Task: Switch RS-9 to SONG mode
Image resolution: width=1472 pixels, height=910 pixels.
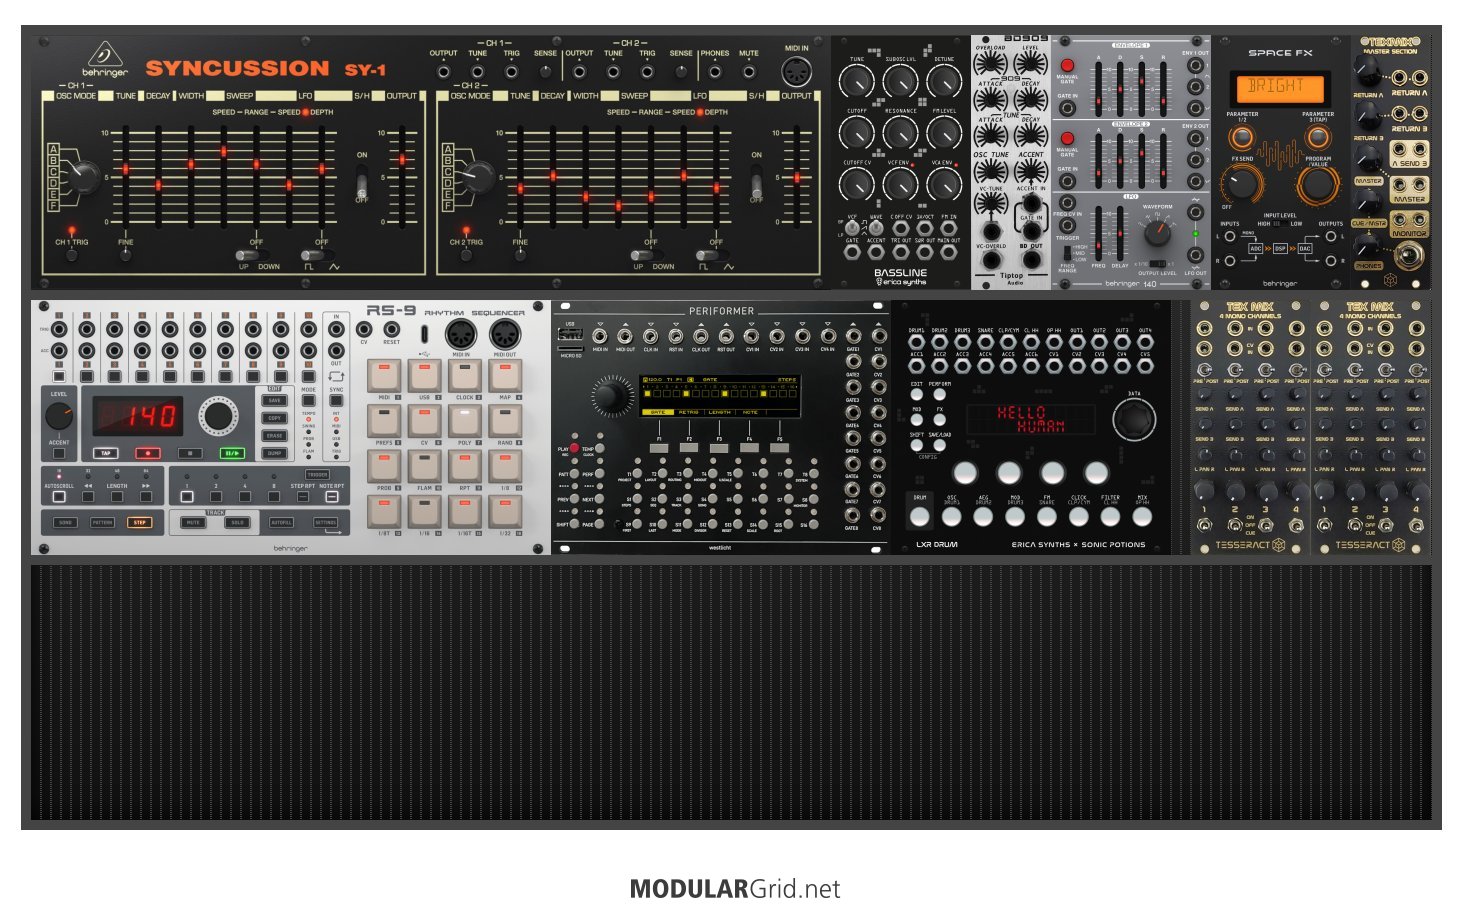Action: click(x=65, y=522)
